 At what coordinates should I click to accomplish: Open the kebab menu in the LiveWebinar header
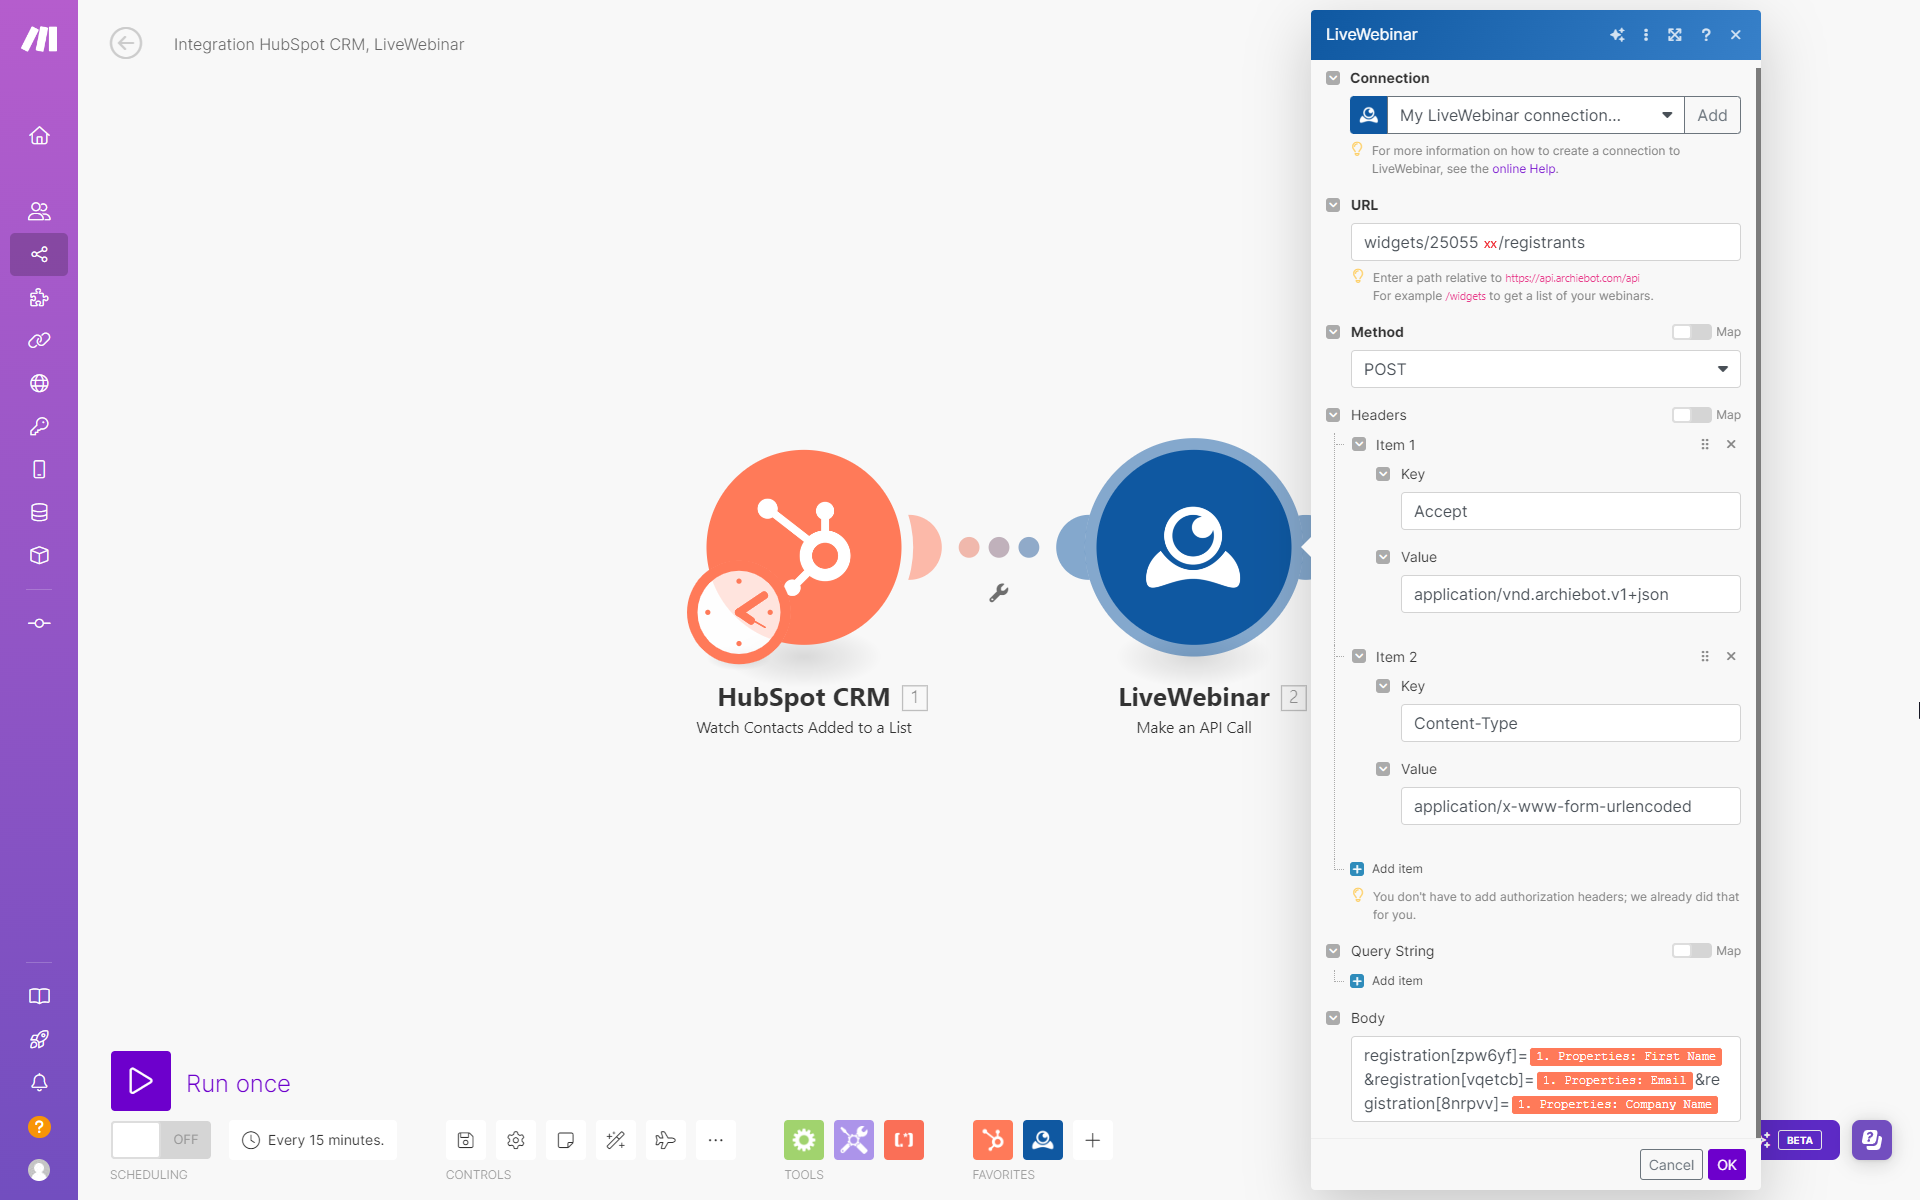pyautogui.click(x=1646, y=34)
